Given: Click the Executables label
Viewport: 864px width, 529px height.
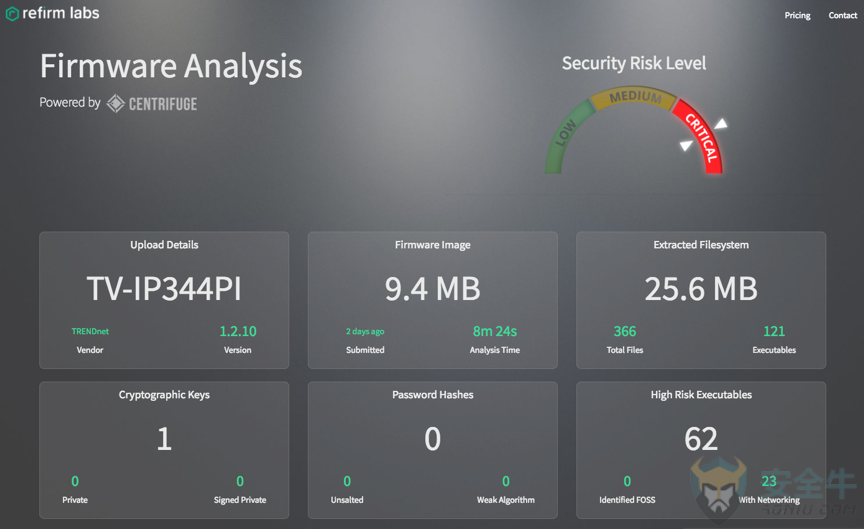Looking at the screenshot, I should coord(774,350).
